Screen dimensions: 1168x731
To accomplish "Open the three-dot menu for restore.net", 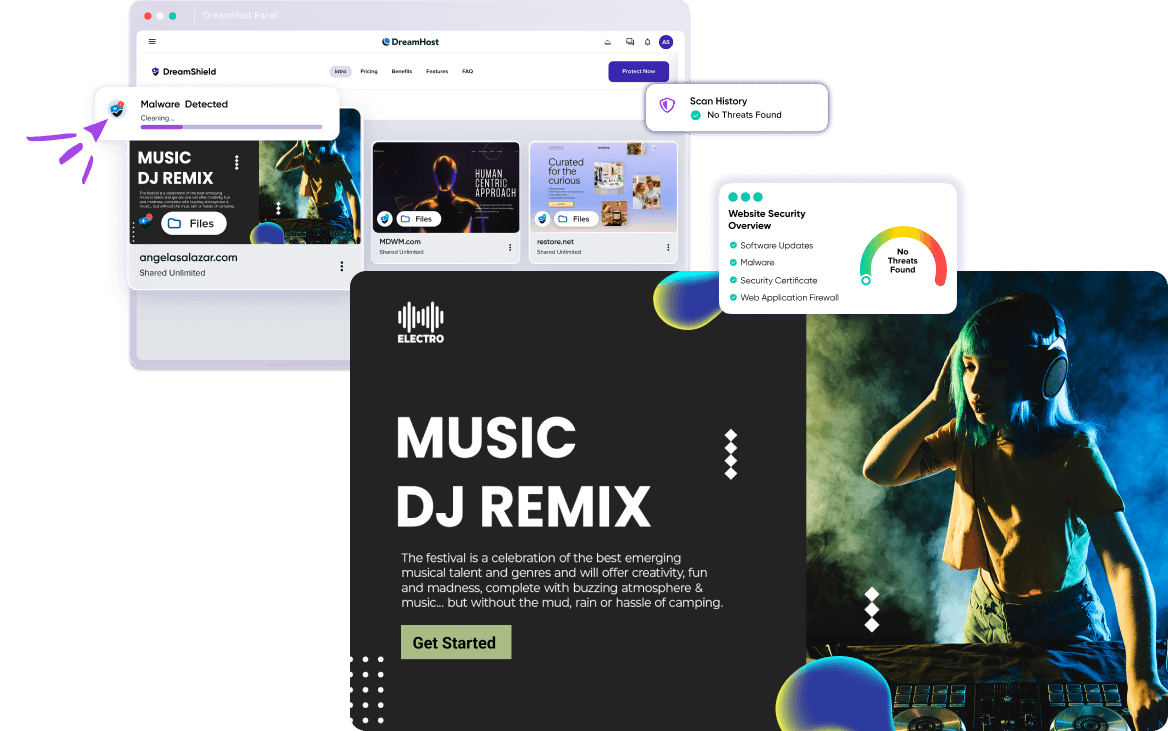I will tap(667, 247).
